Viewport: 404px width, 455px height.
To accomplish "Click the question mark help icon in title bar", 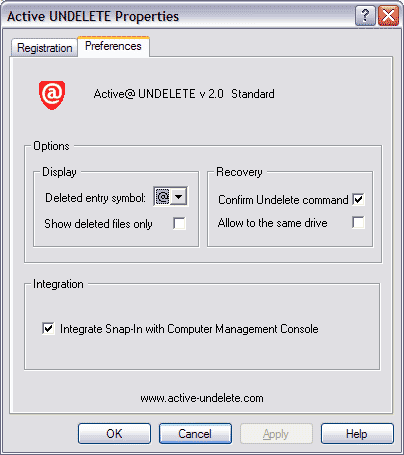I will 365,15.
